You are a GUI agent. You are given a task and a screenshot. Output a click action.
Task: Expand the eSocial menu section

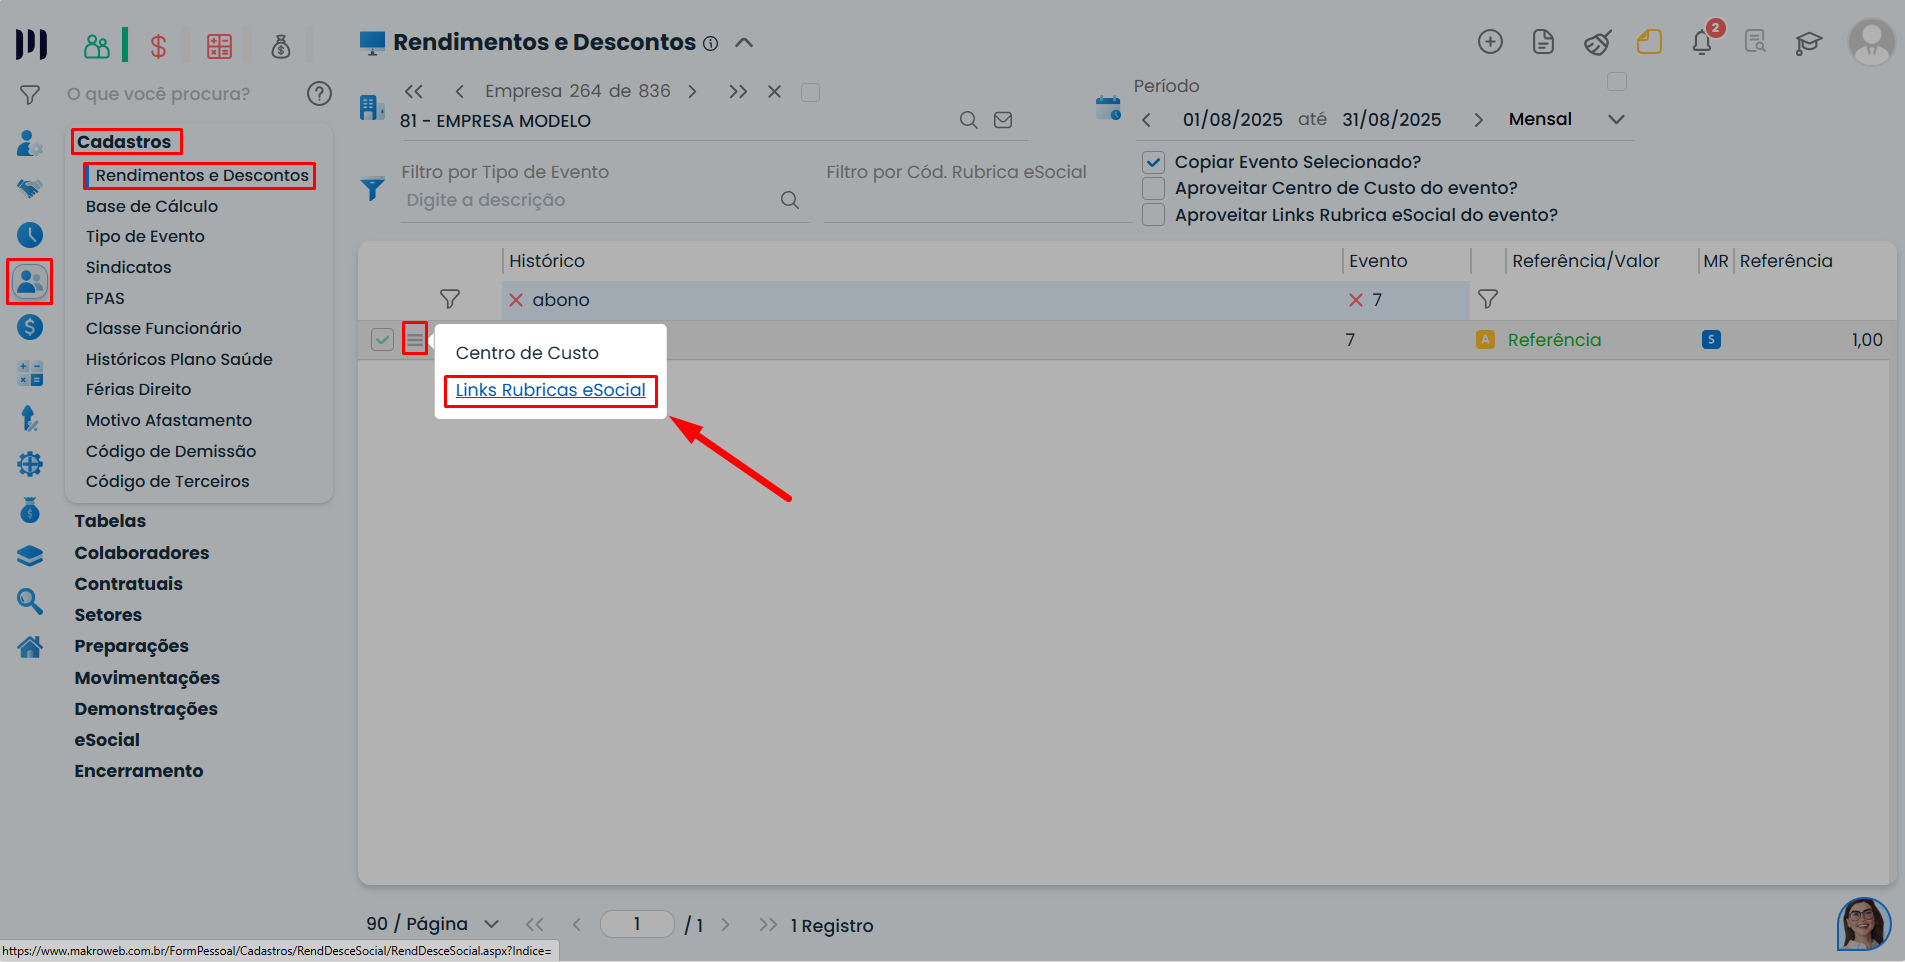(107, 740)
